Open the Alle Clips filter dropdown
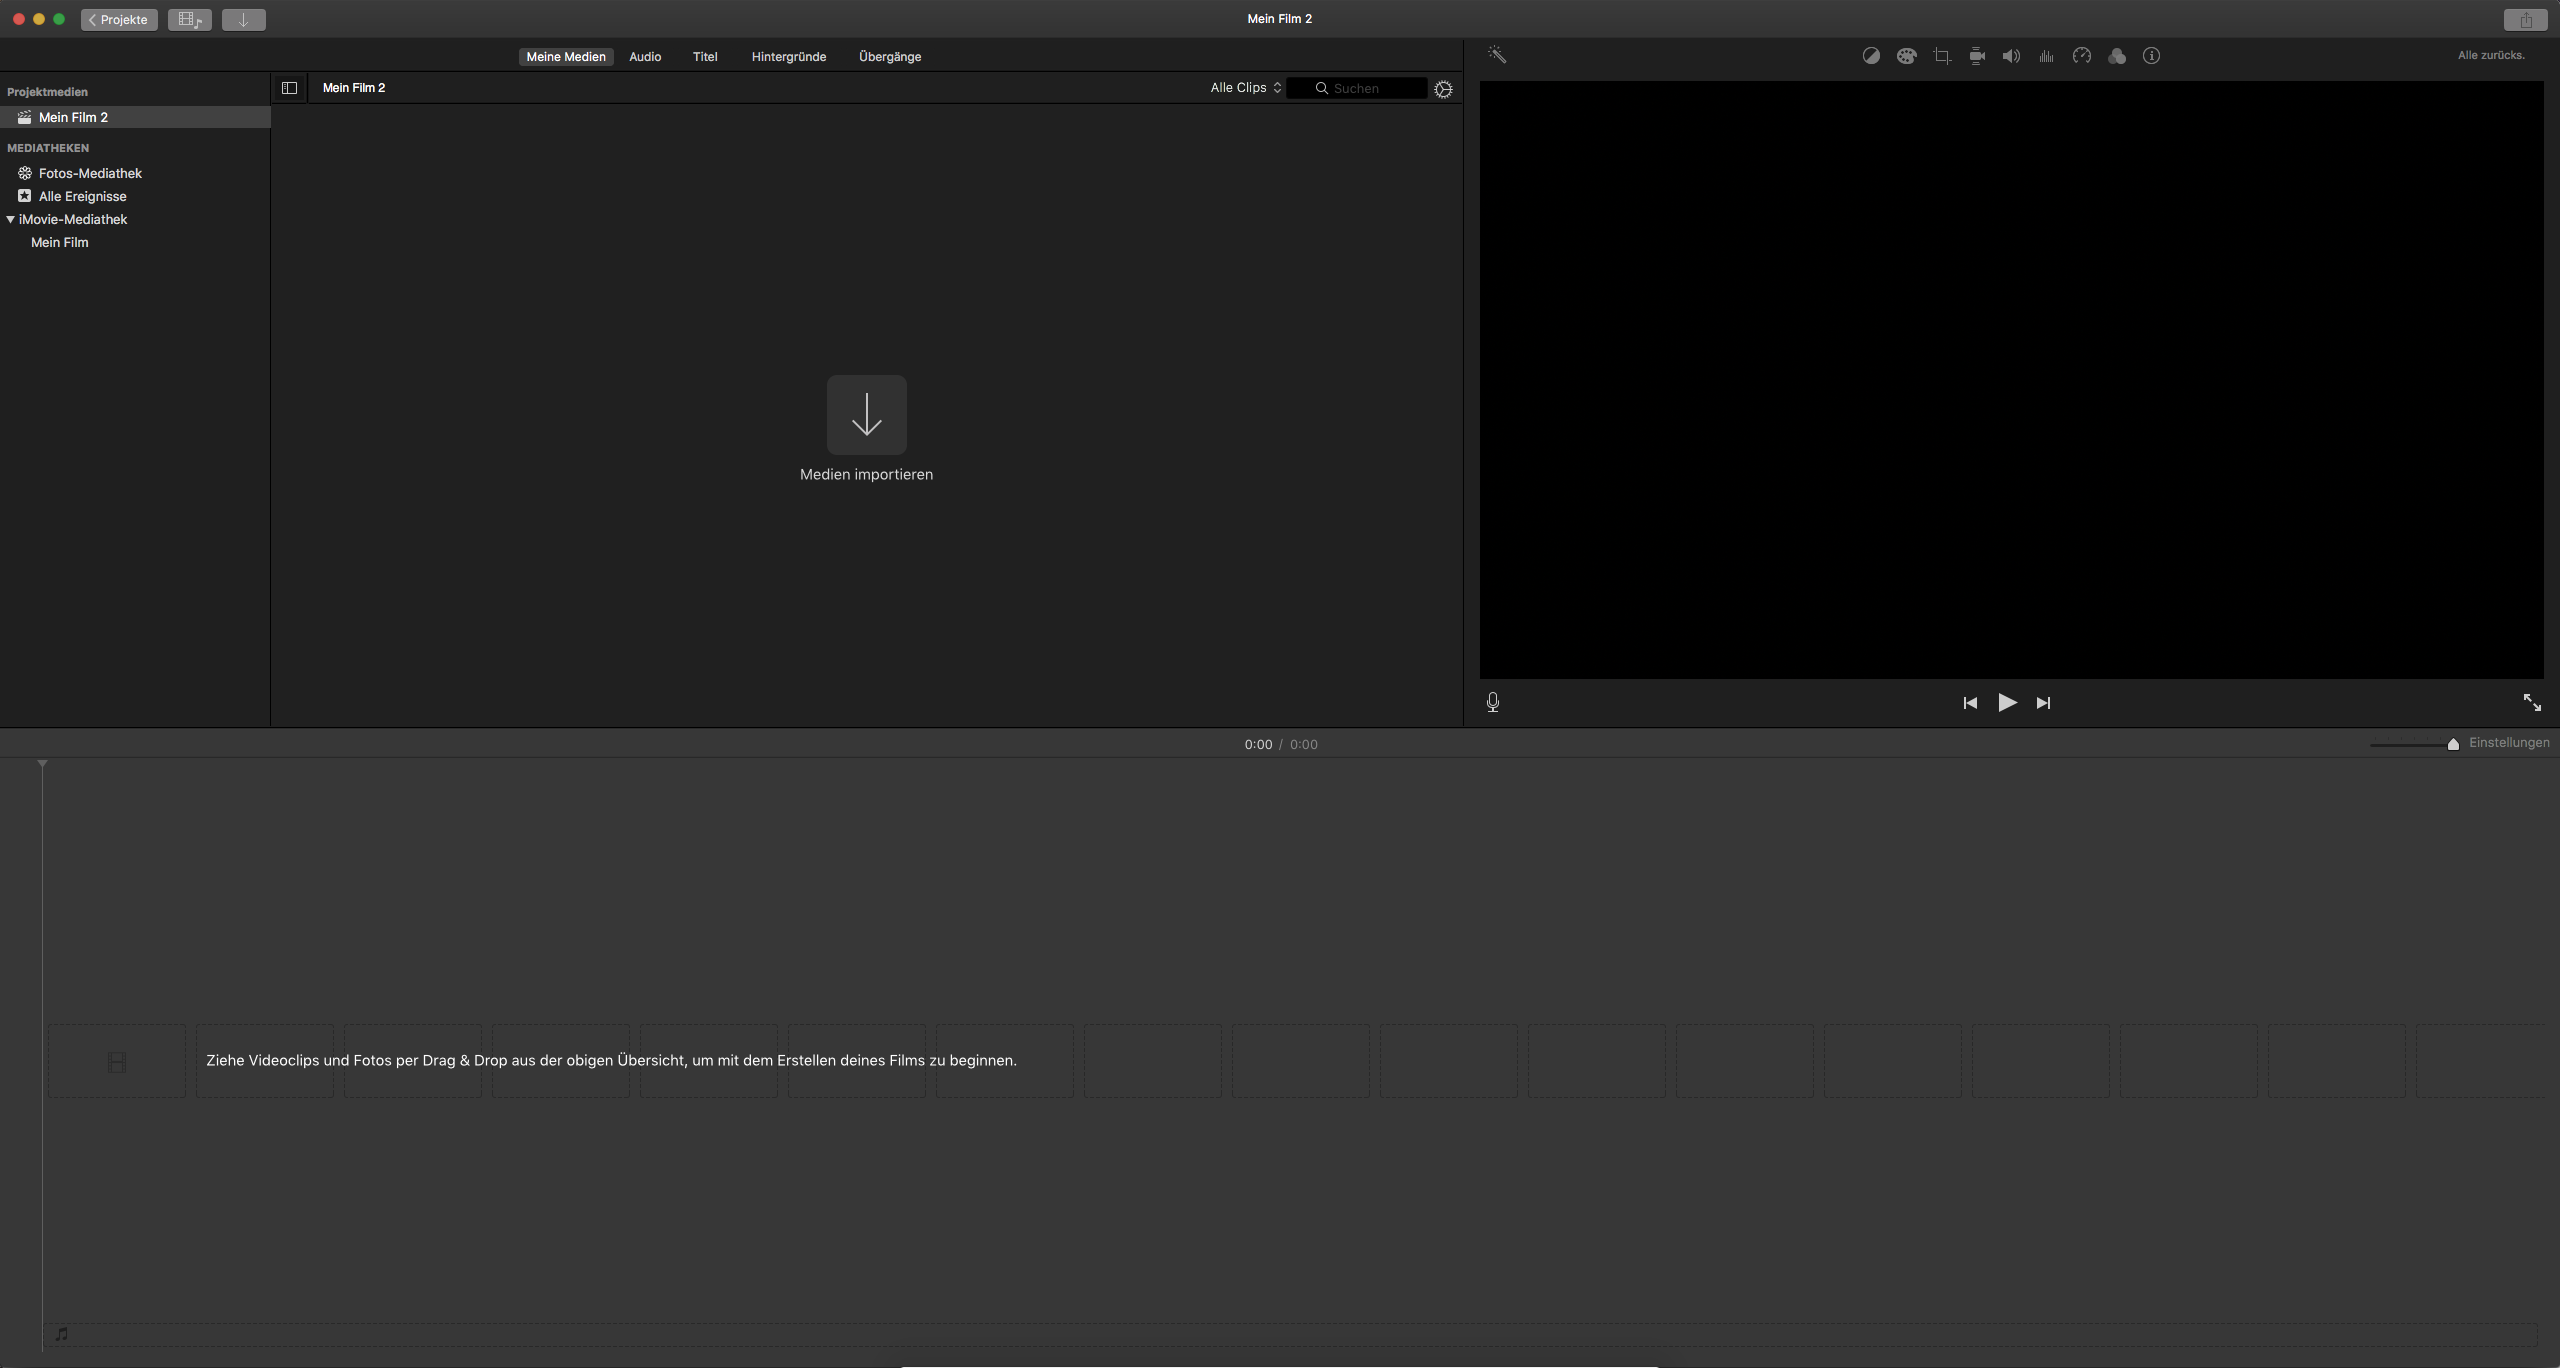The width and height of the screenshot is (2560, 1368). click(x=1245, y=88)
